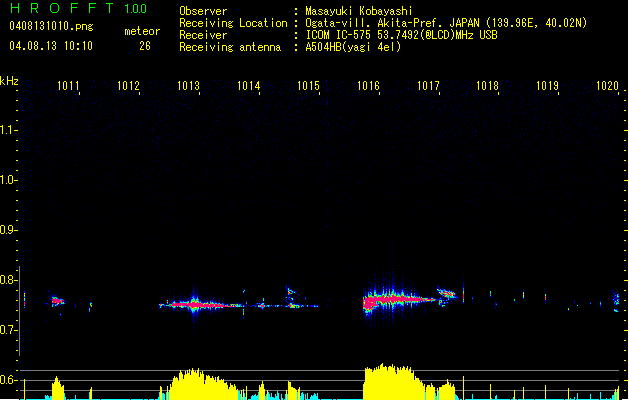Click the Receiving Location label

(233, 23)
